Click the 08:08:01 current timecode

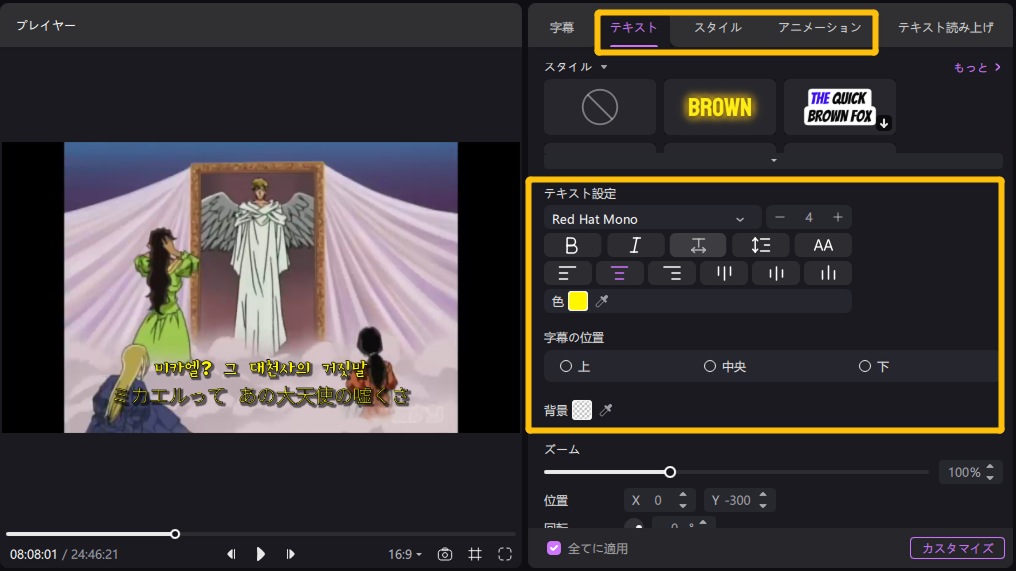point(33,554)
